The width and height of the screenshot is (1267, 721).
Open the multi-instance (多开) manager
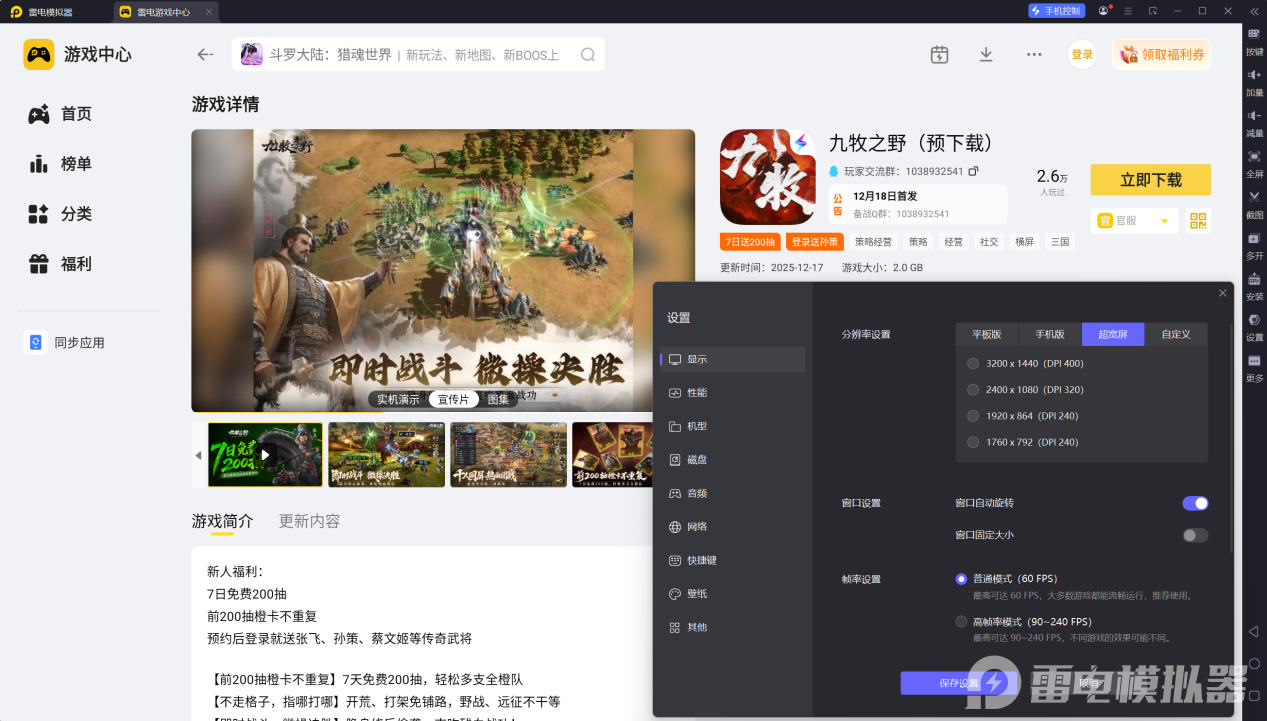1254,238
